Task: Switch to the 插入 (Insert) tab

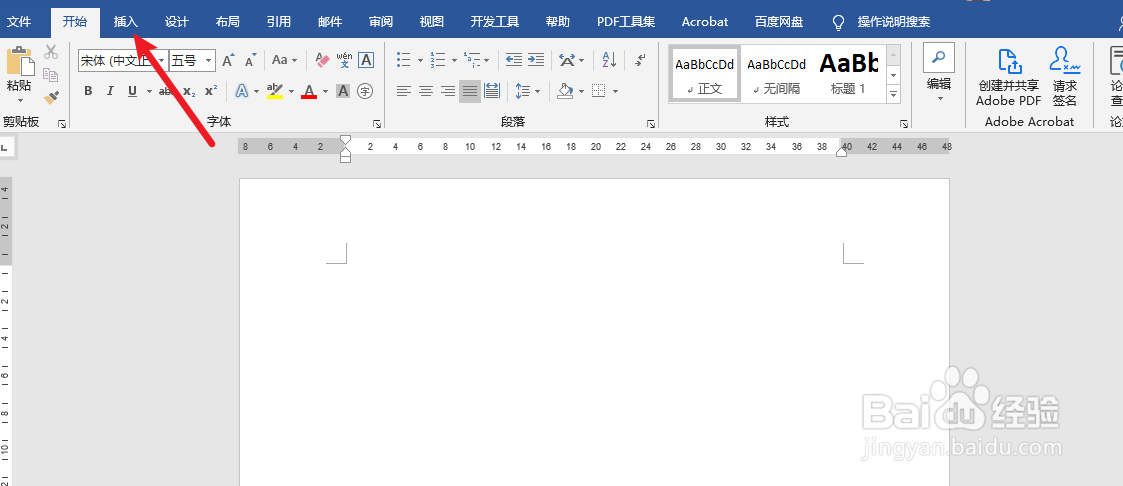Action: click(x=125, y=21)
